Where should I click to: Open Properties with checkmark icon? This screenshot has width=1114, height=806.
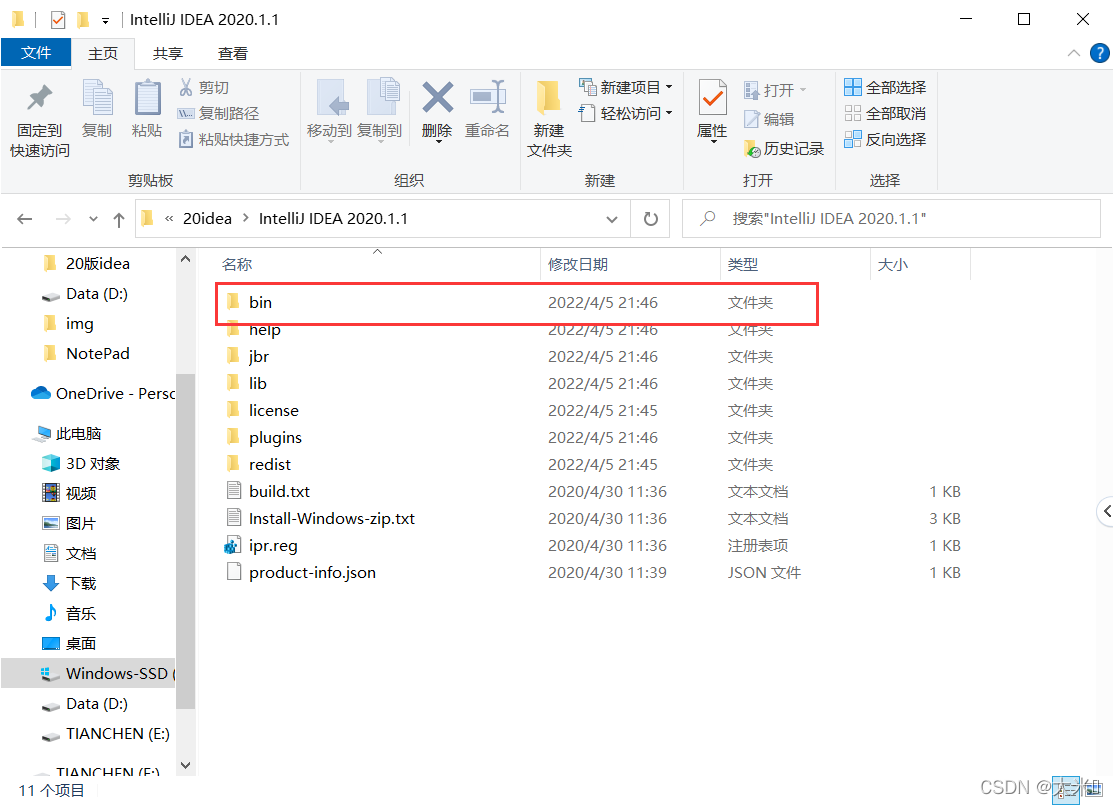coord(713,98)
